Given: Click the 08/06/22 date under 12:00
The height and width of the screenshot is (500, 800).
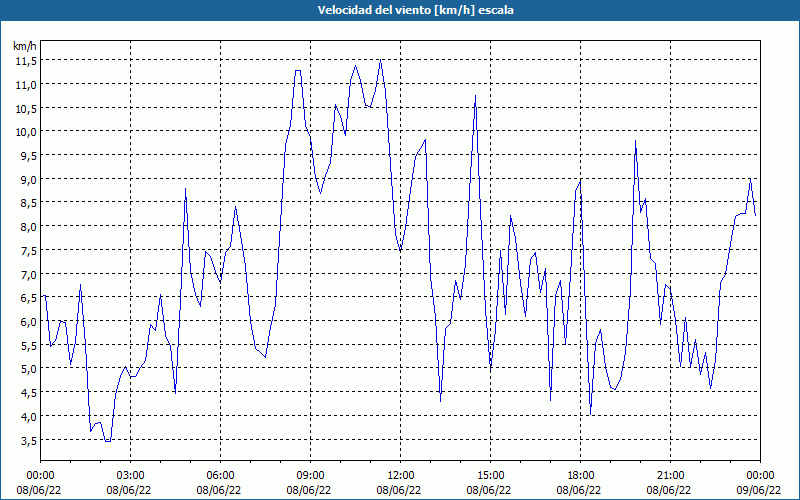Looking at the screenshot, I should click(399, 490).
